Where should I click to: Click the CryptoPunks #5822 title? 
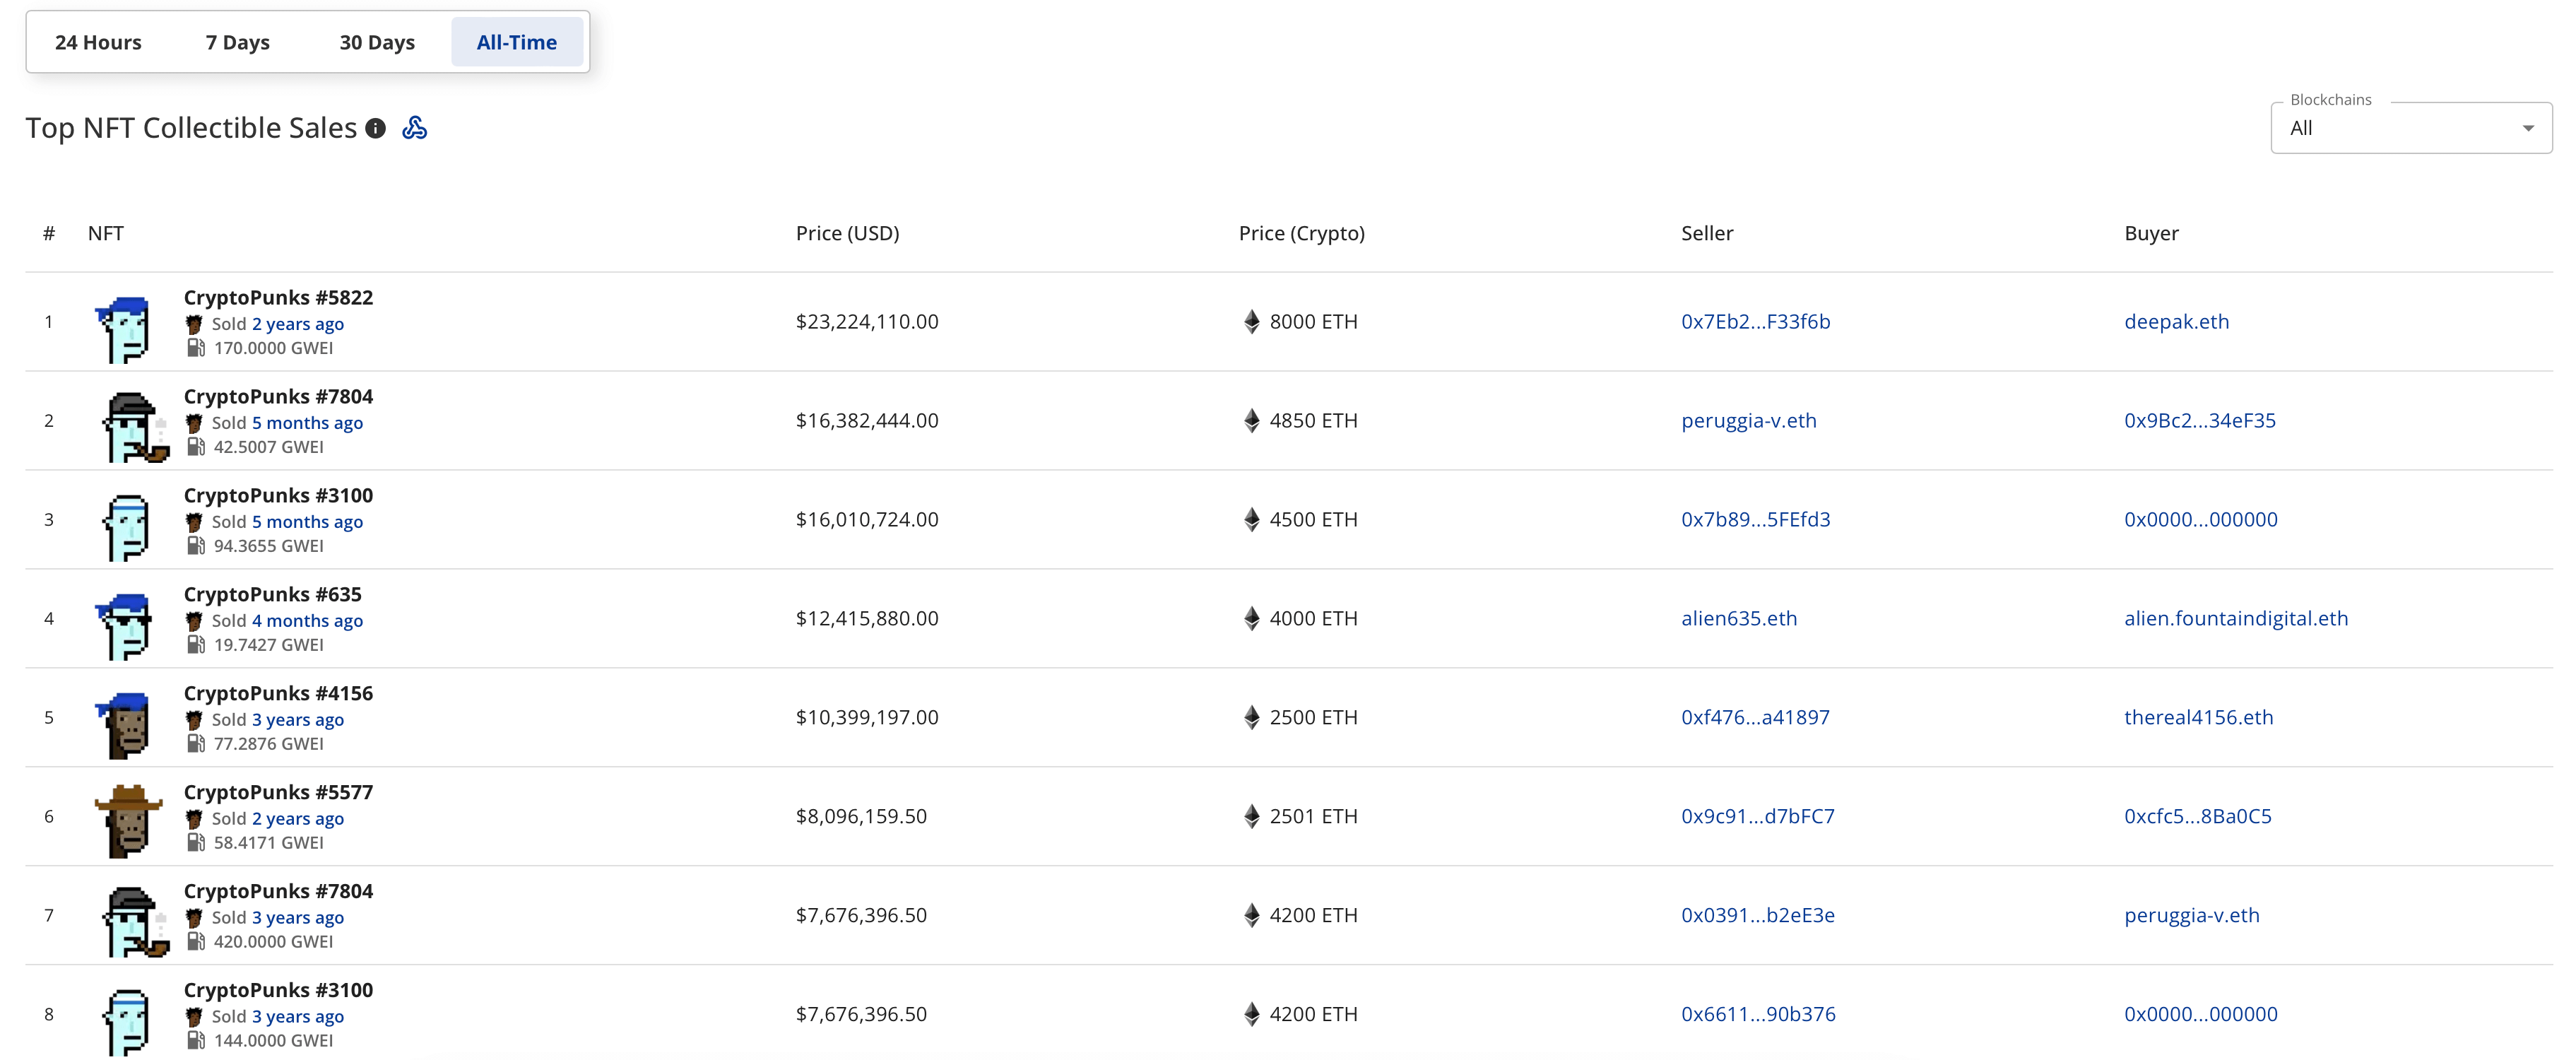click(278, 298)
